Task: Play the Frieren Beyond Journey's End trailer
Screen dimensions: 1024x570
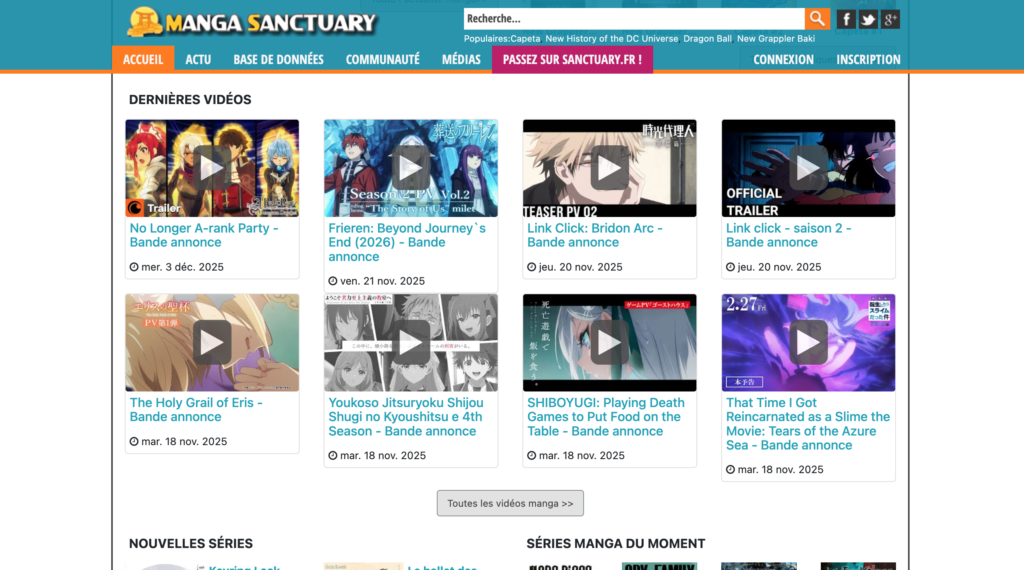Action: [410, 168]
